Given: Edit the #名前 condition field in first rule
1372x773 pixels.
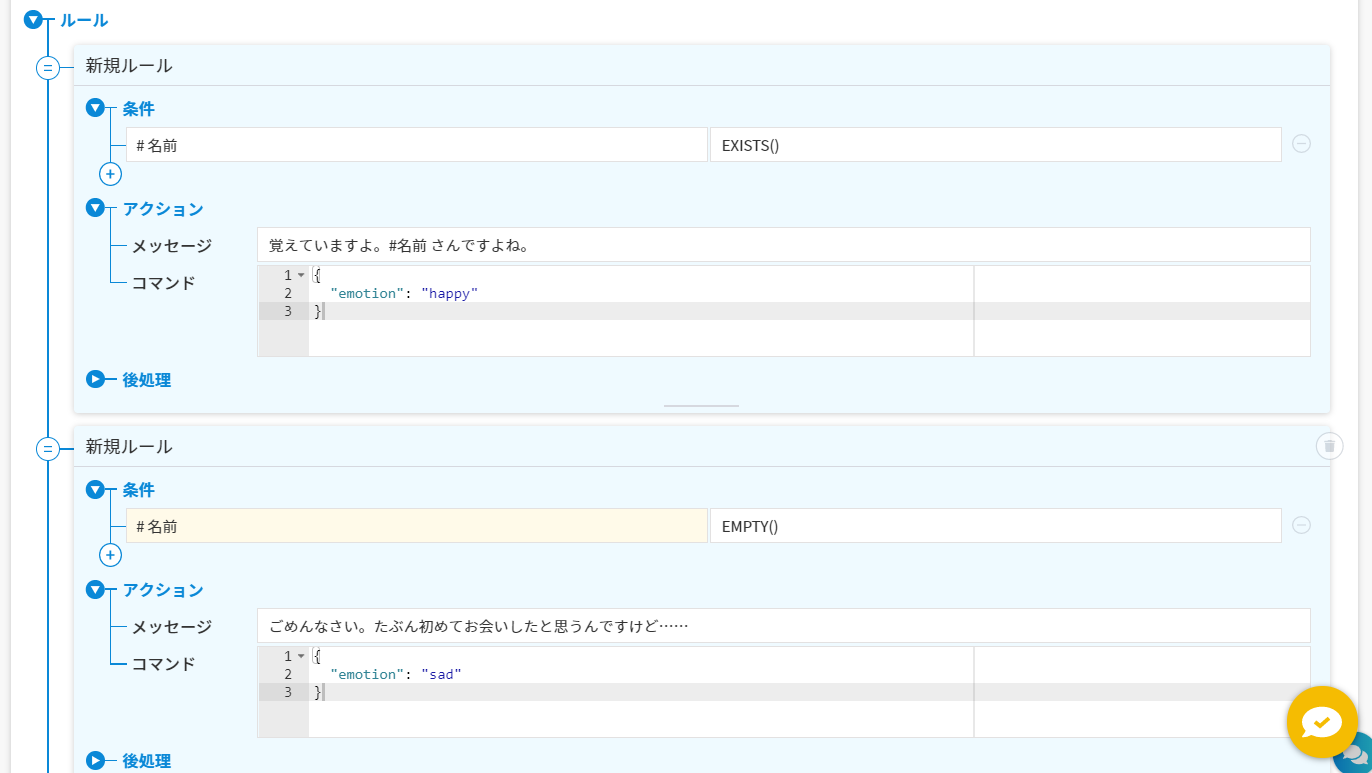Looking at the screenshot, I should point(417,145).
